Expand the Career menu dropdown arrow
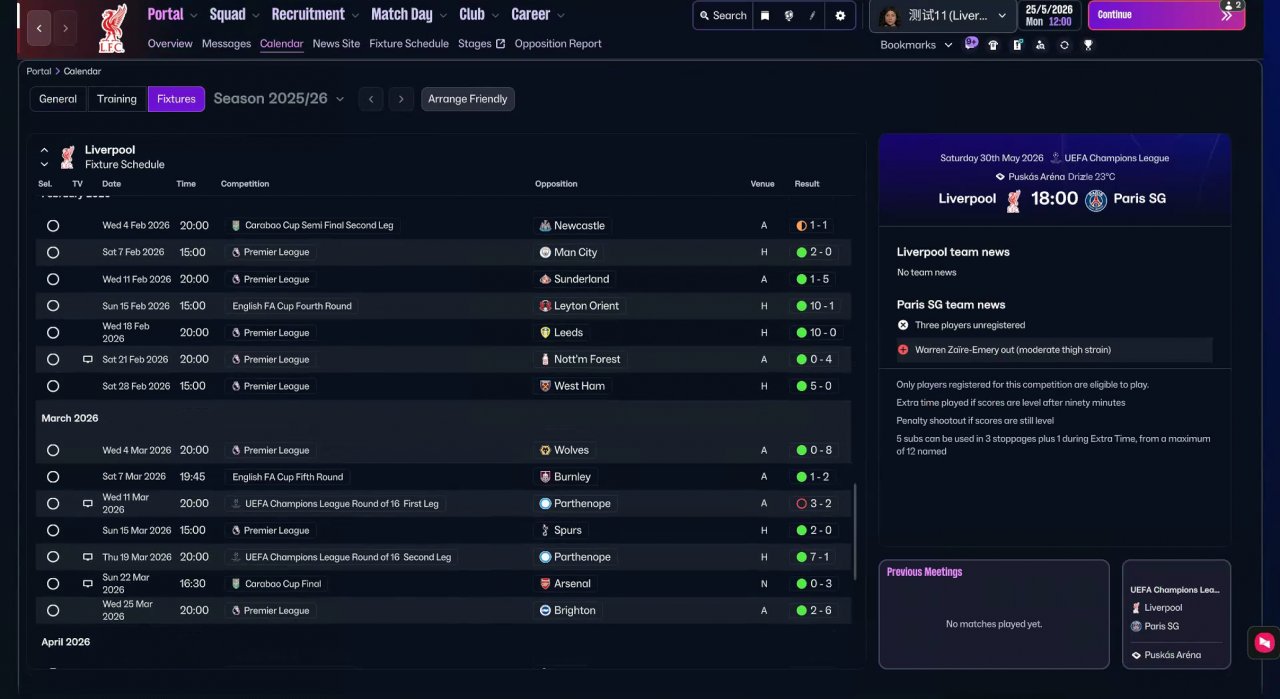The image size is (1280, 699). [x=560, y=15]
